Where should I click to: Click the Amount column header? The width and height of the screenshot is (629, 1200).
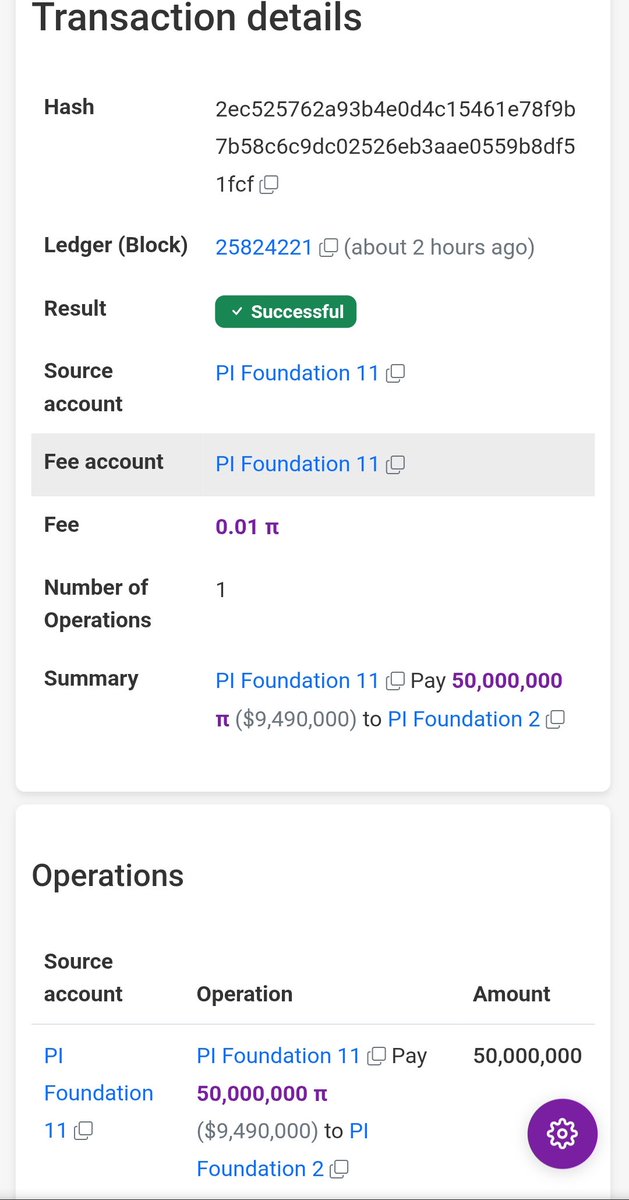pyautogui.click(x=511, y=994)
